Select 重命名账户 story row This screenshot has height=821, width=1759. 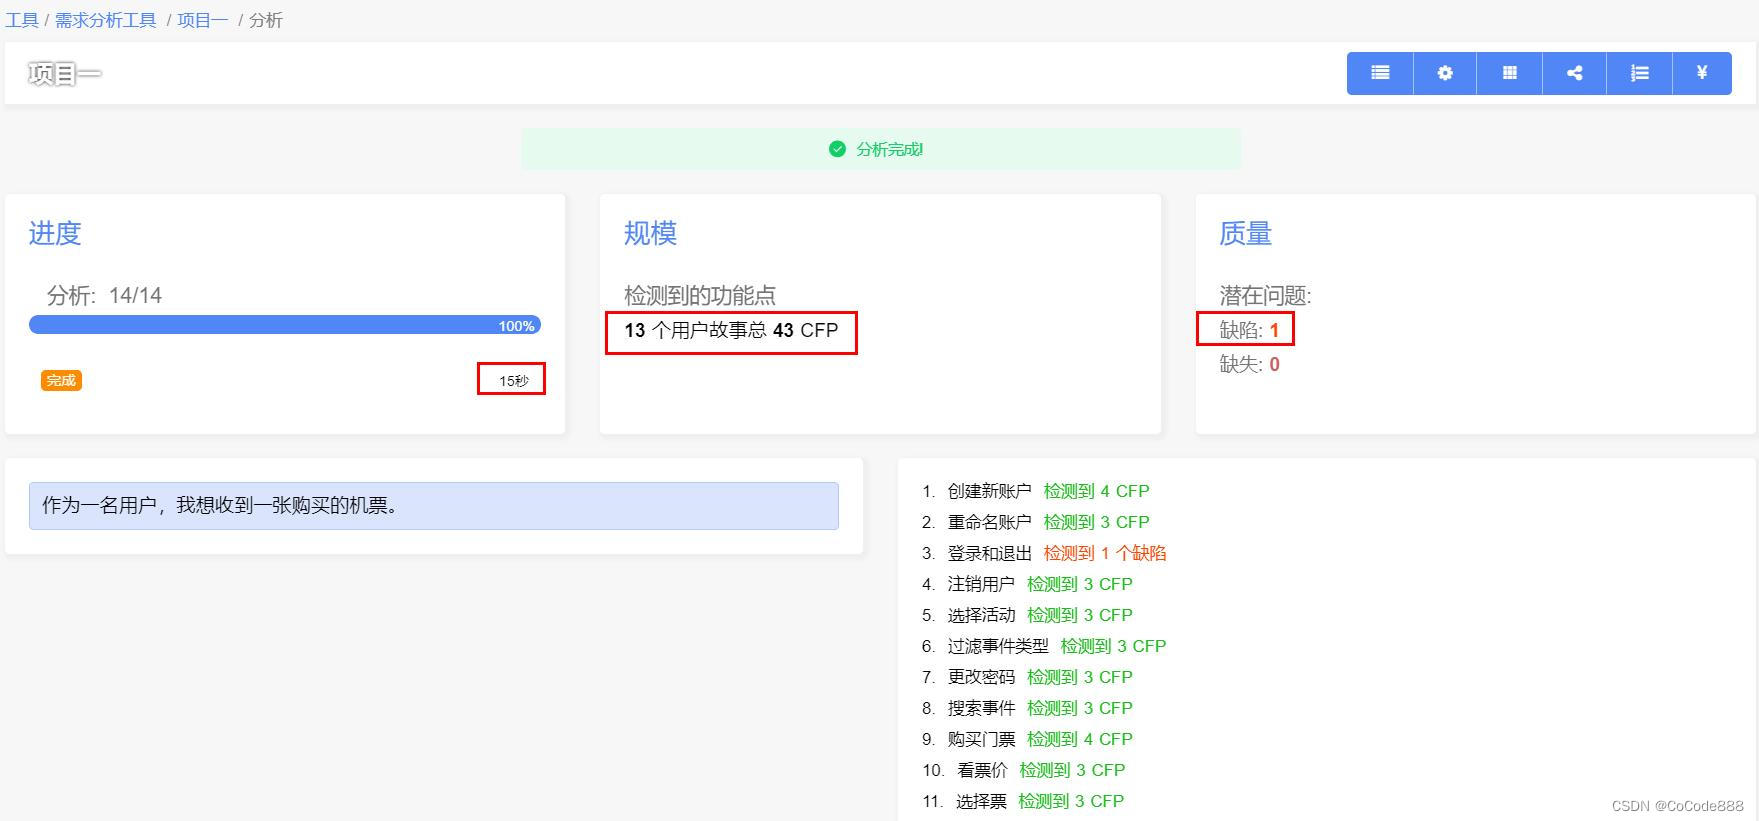click(1036, 522)
